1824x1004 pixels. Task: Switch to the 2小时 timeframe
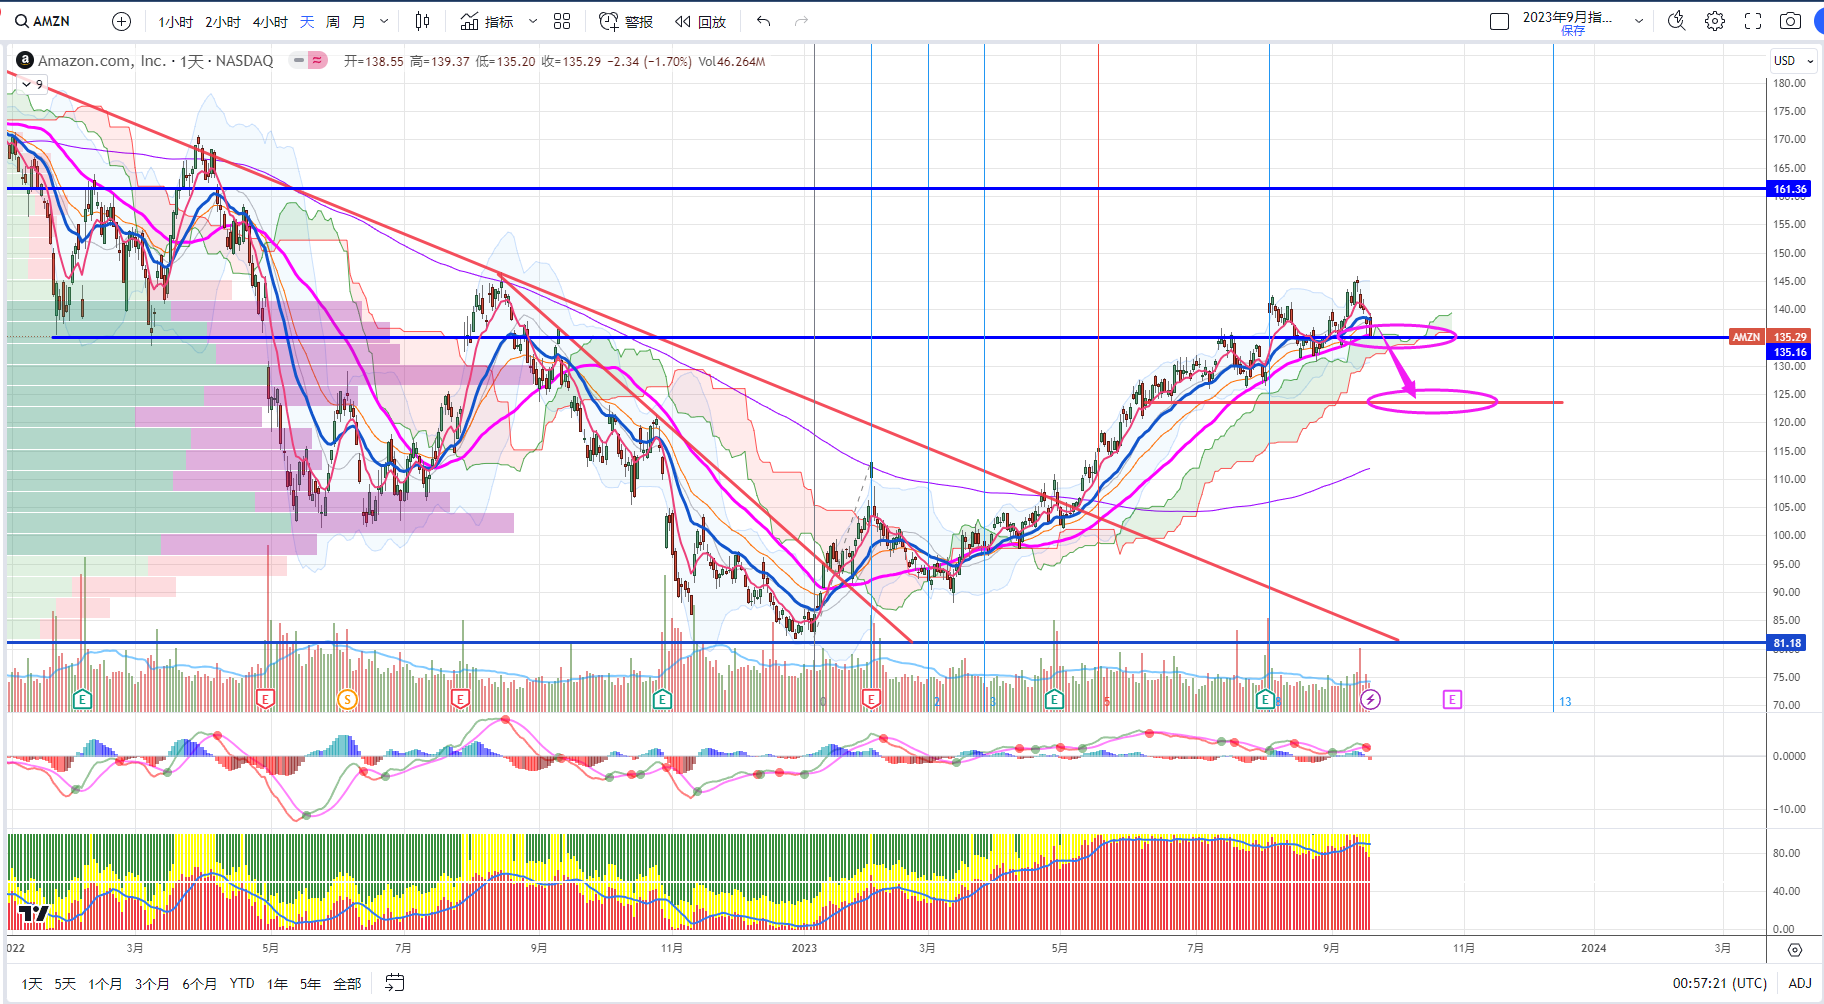(x=223, y=22)
